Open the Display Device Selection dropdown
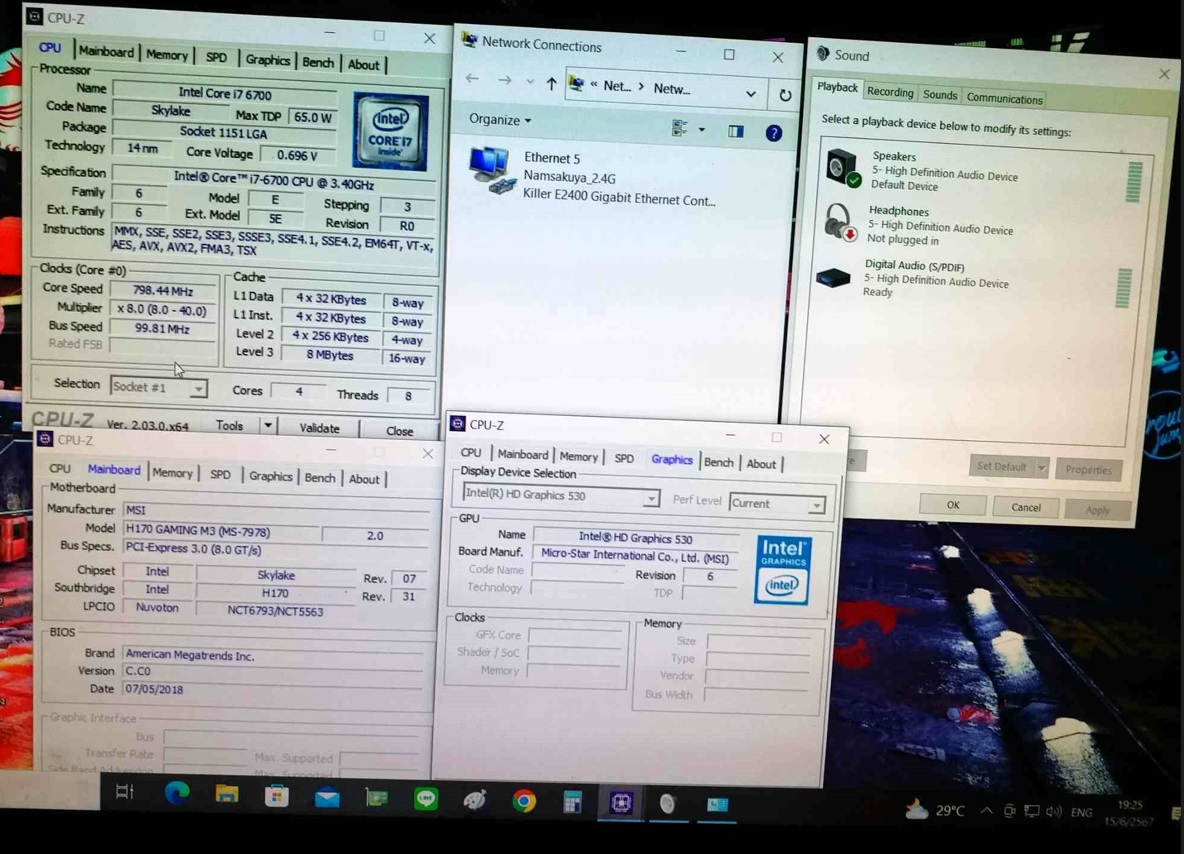 (x=650, y=499)
